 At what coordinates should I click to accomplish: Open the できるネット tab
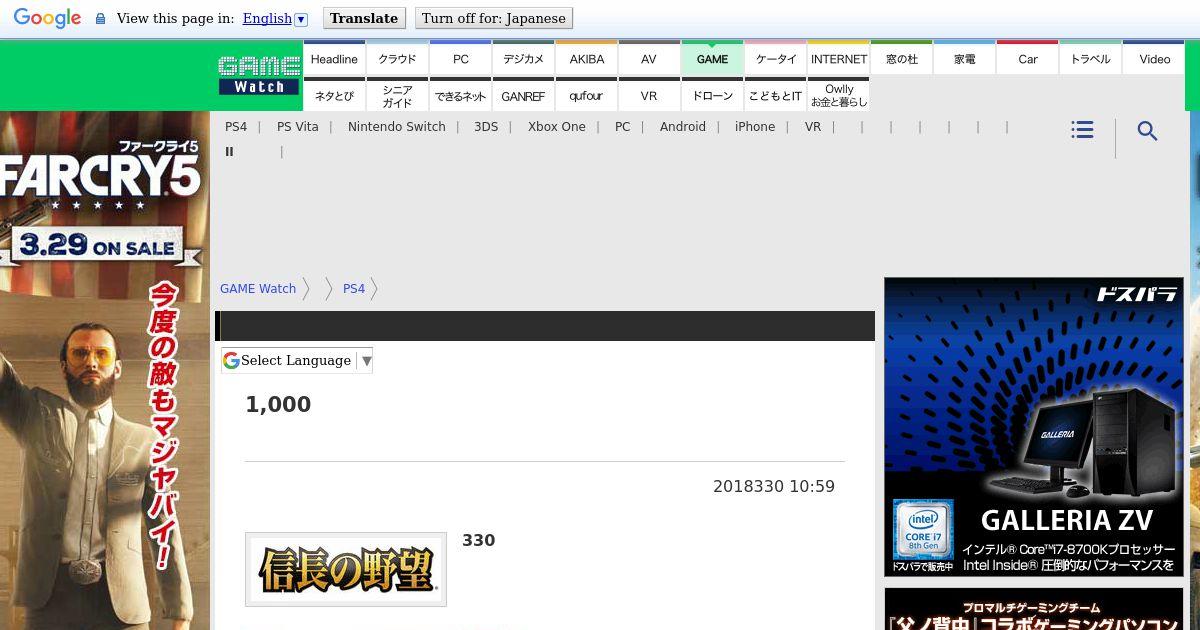click(x=461, y=96)
